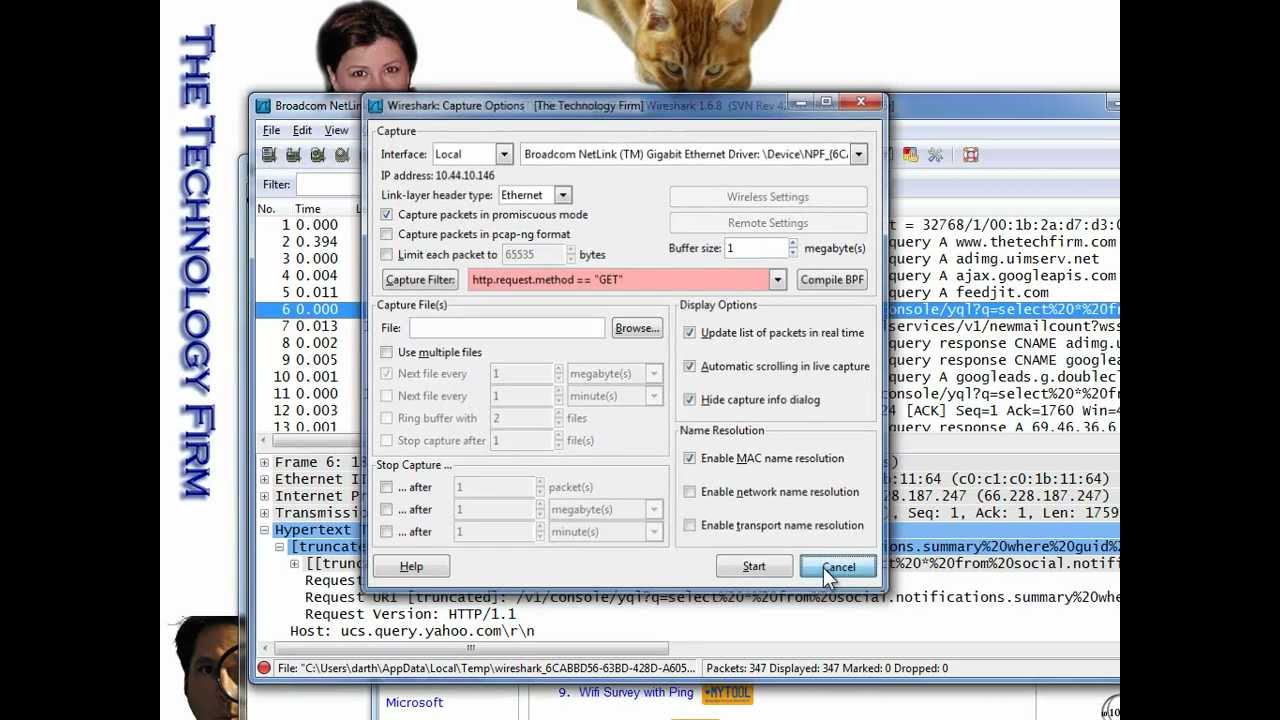The image size is (1280, 720).
Task: Click the Help button in dialog
Action: pyautogui.click(x=411, y=567)
